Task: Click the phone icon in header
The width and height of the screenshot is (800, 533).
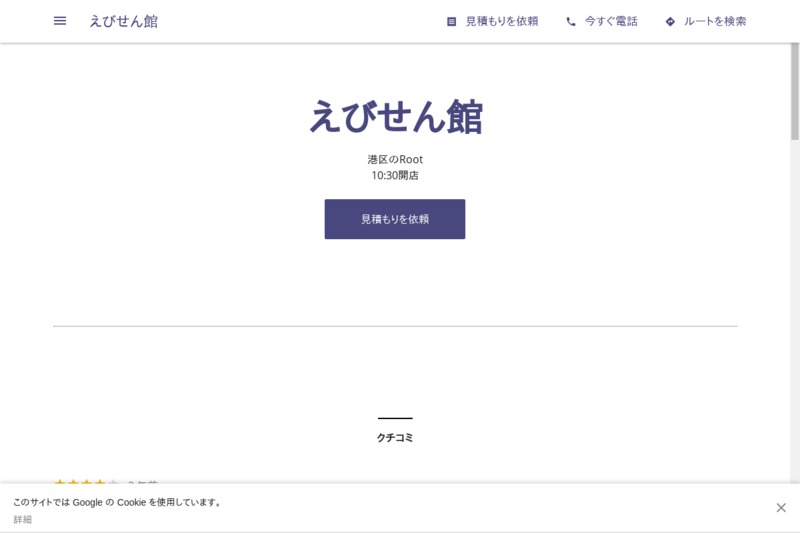Action: [x=571, y=21]
